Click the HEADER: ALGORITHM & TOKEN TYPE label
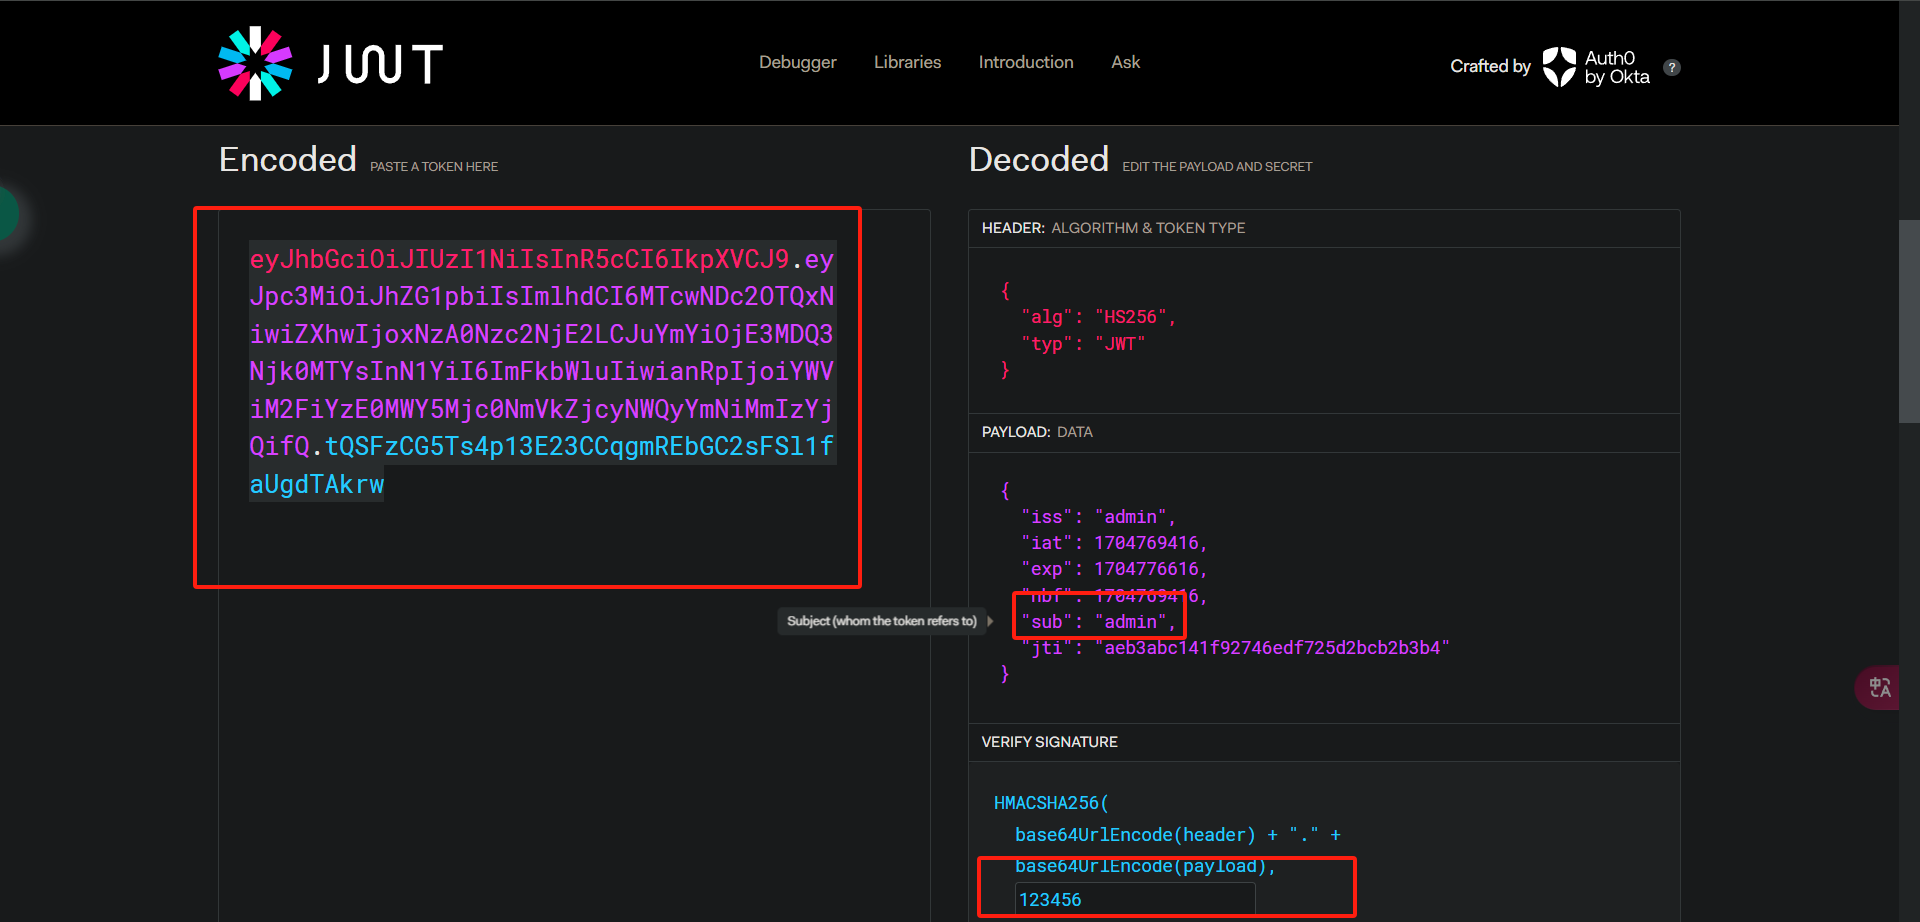 pos(1113,228)
